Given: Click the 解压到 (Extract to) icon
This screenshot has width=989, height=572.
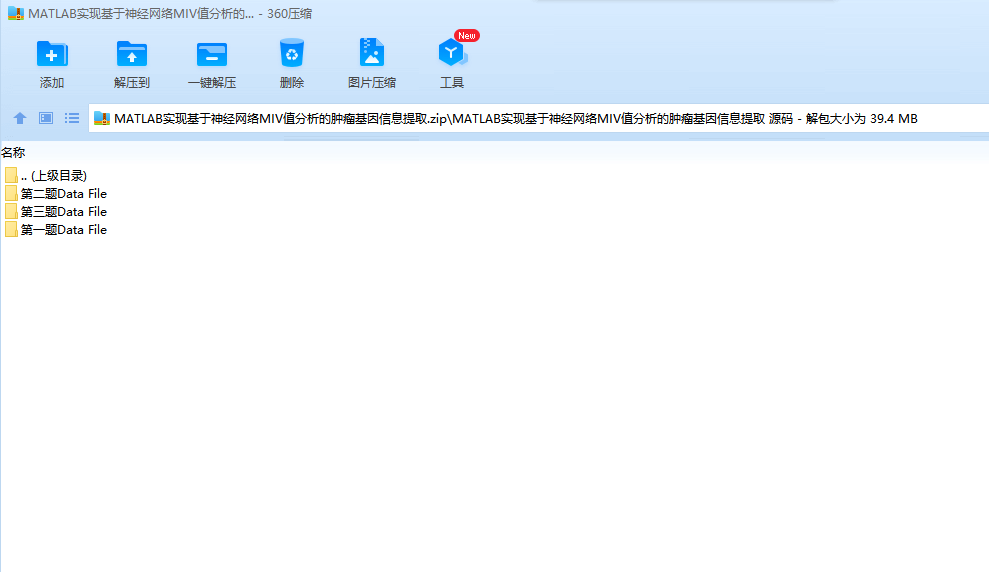Looking at the screenshot, I should point(132,54).
